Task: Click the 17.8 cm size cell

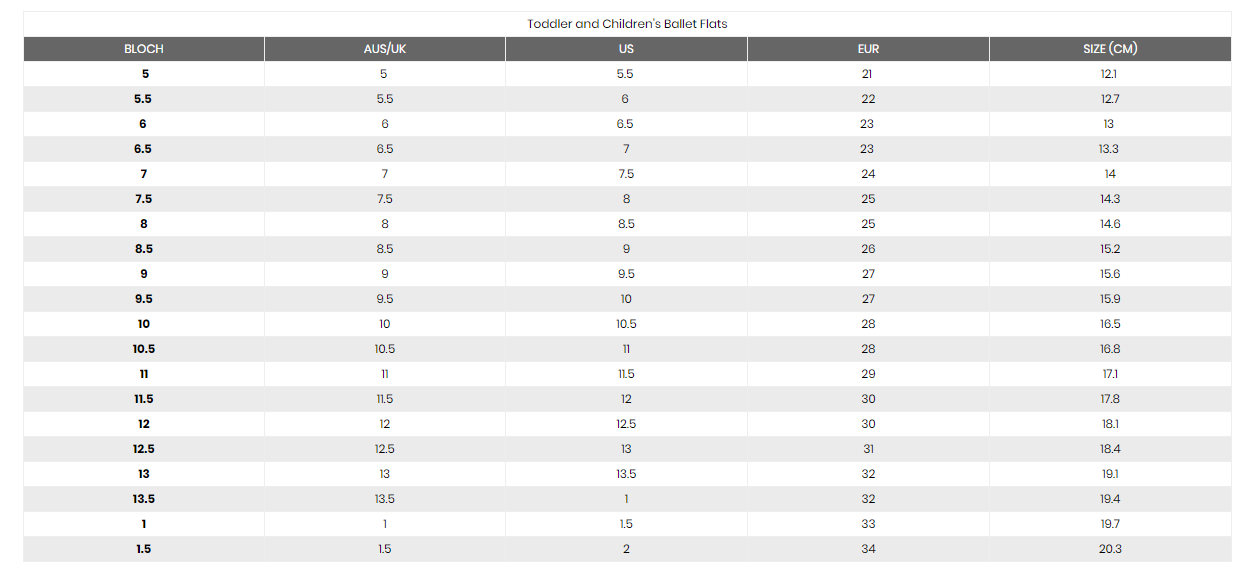Action: click(1110, 399)
